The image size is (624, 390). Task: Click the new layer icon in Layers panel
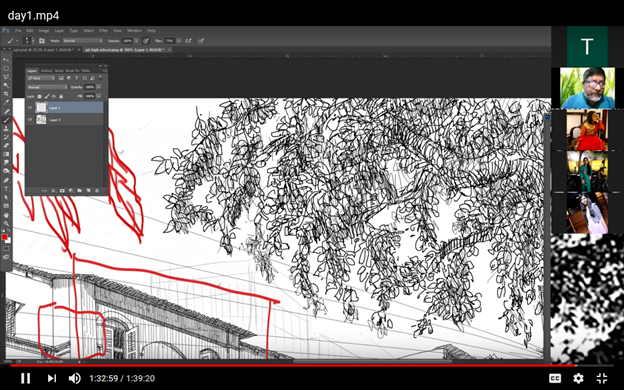(88, 191)
